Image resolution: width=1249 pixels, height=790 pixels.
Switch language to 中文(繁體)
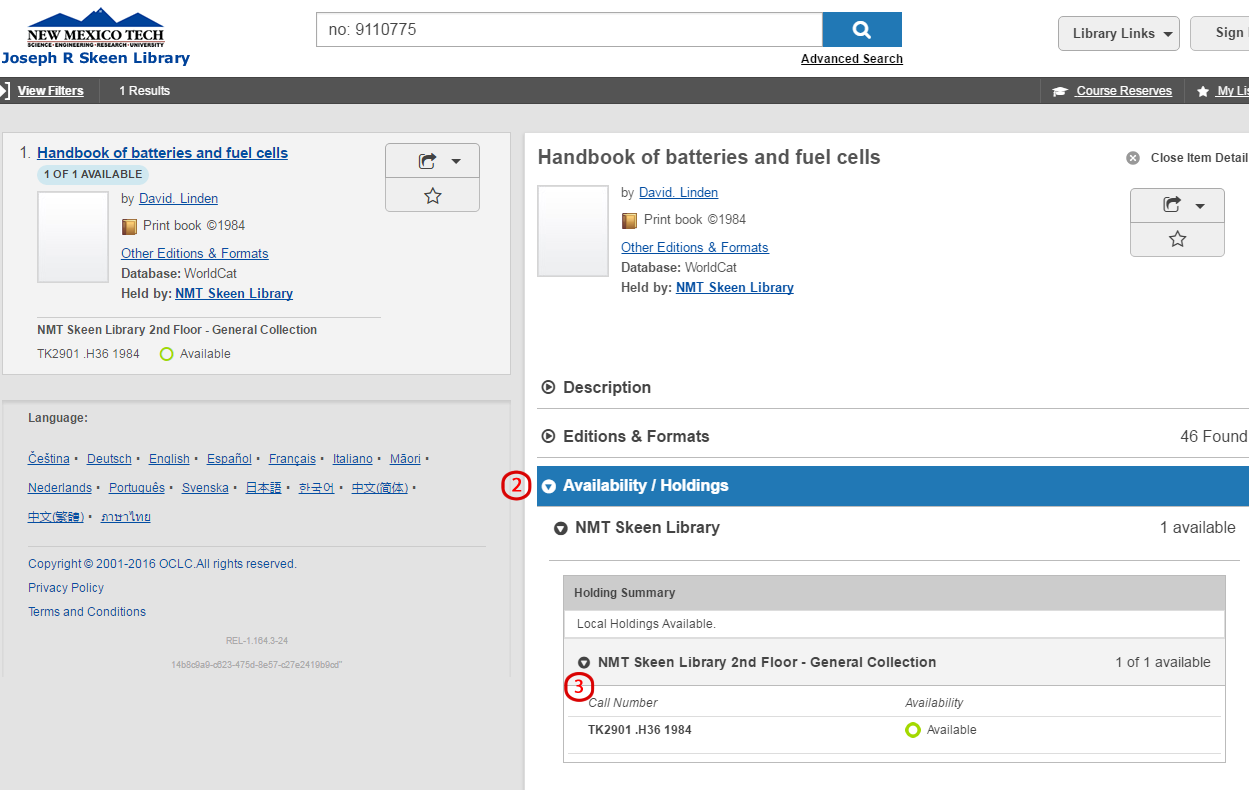[x=56, y=517]
